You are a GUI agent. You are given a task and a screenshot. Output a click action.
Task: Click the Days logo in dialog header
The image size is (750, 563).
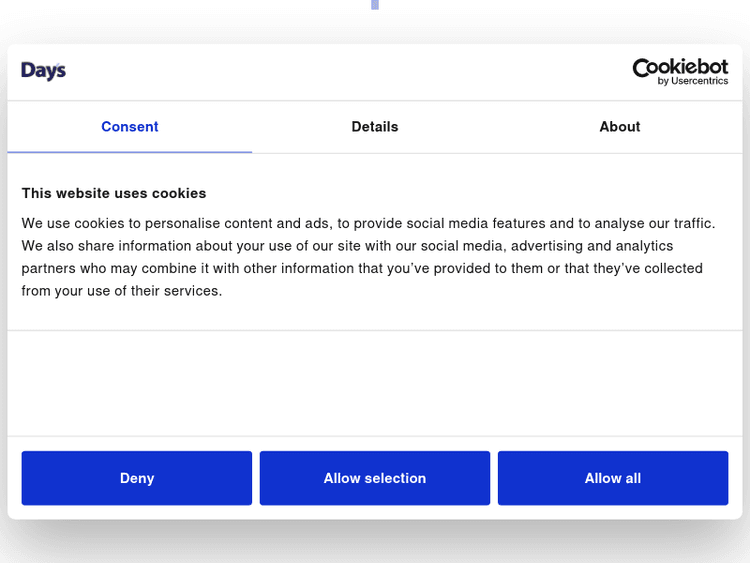[x=43, y=70]
